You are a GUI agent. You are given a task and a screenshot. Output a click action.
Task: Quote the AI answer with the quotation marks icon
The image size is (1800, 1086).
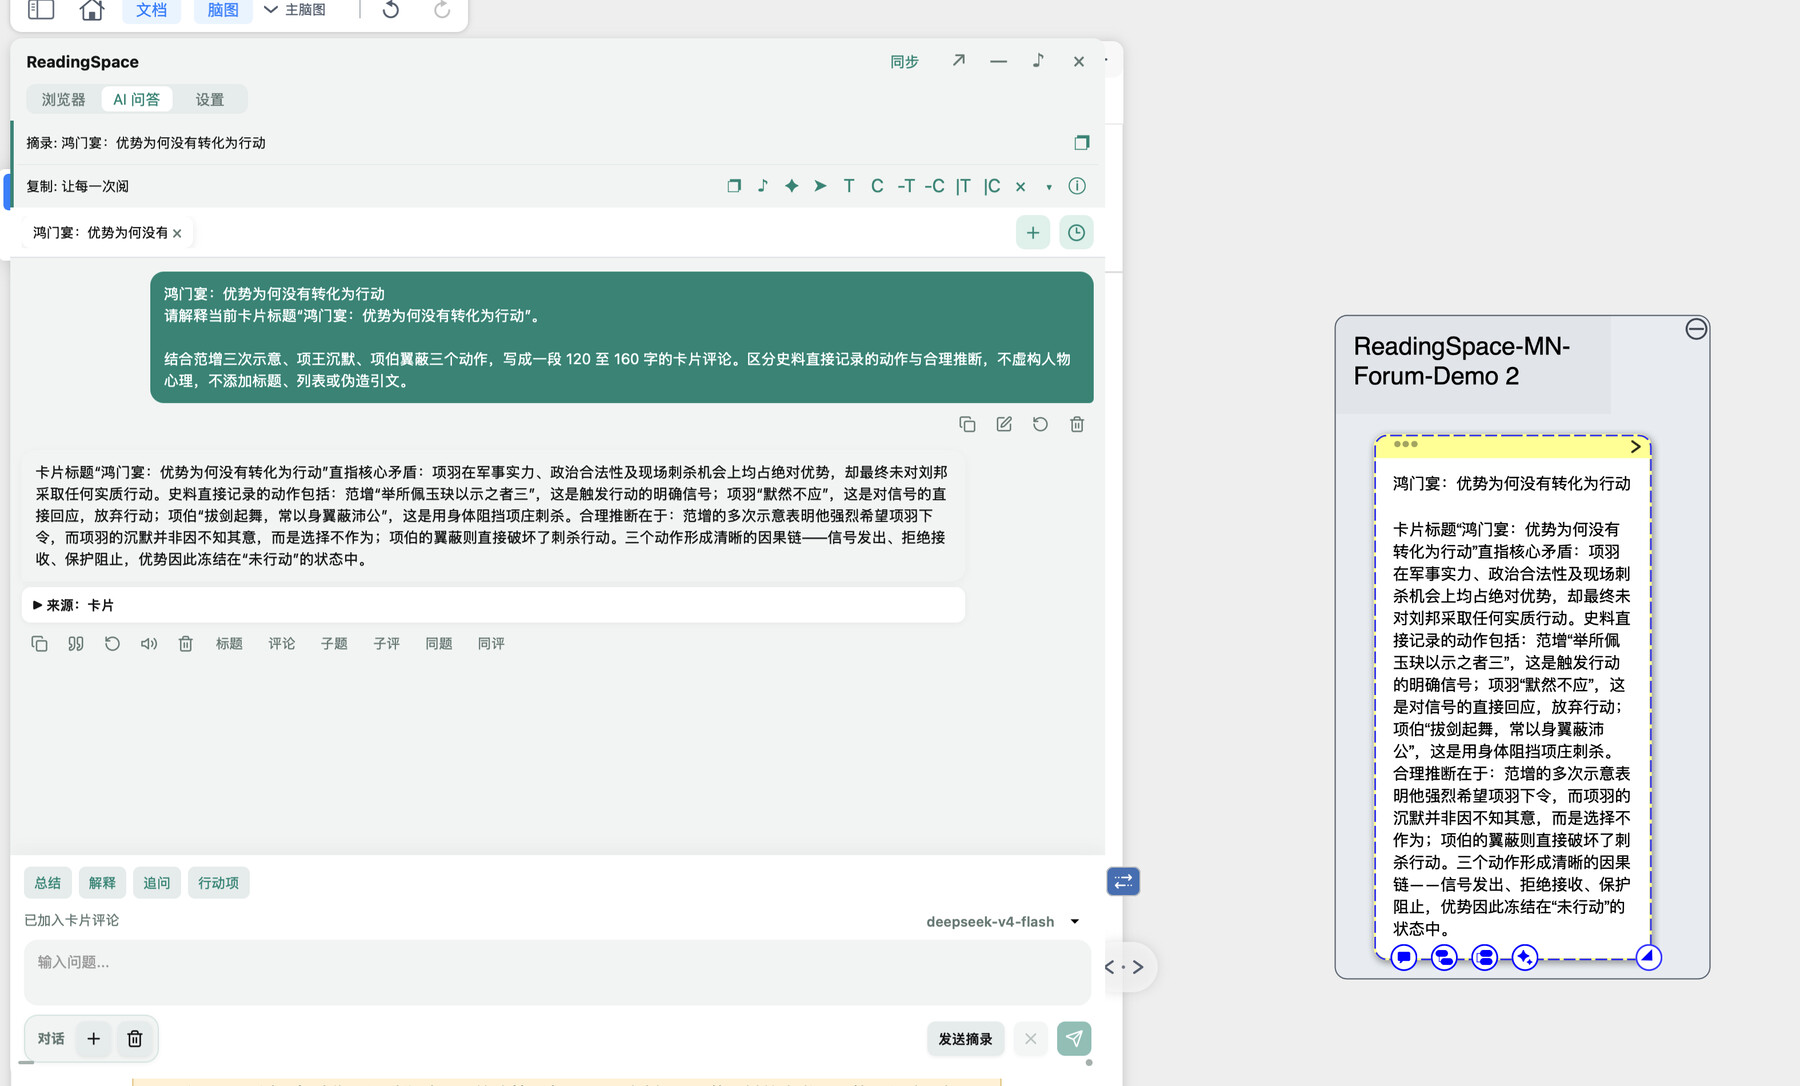point(76,644)
